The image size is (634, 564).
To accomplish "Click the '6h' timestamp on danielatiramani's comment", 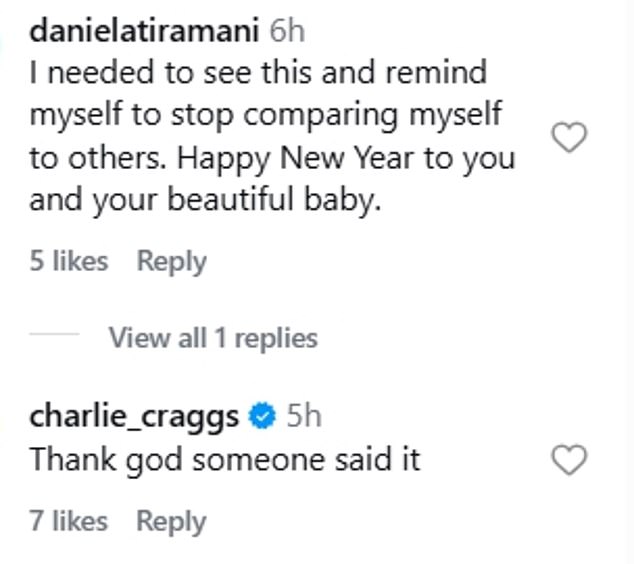I will point(287,31).
